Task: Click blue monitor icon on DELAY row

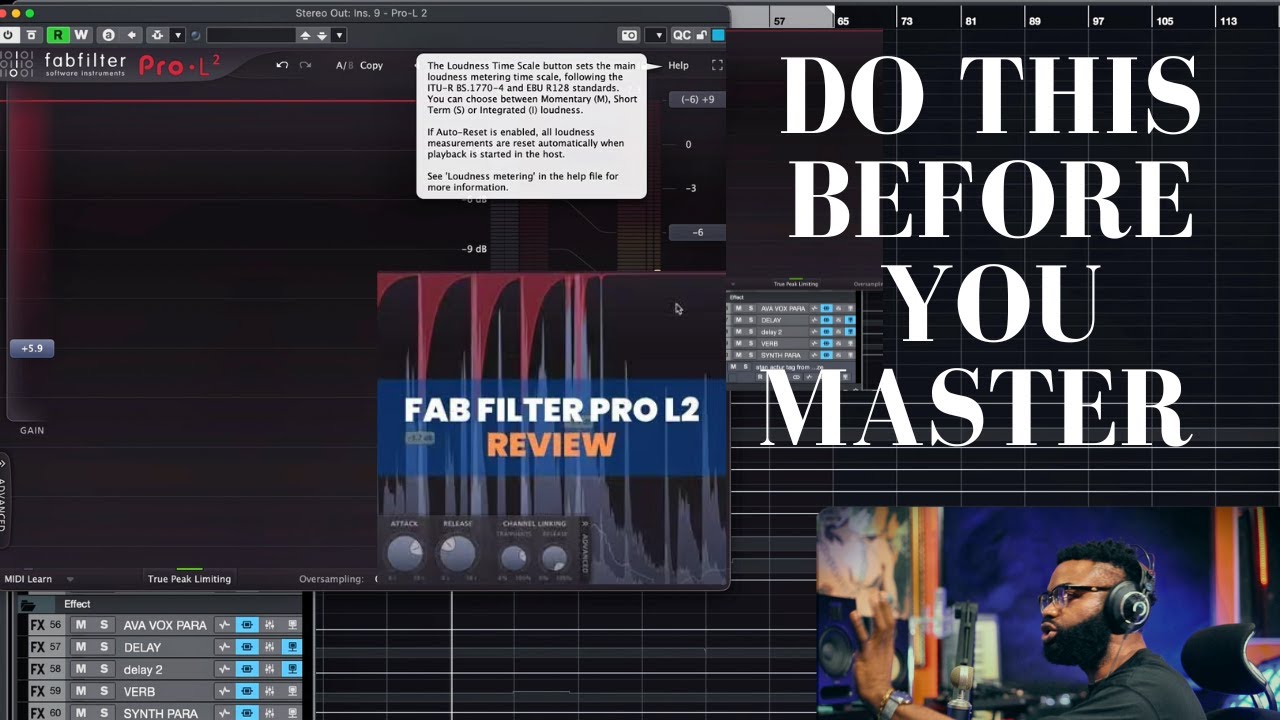Action: pyautogui.click(x=292, y=647)
